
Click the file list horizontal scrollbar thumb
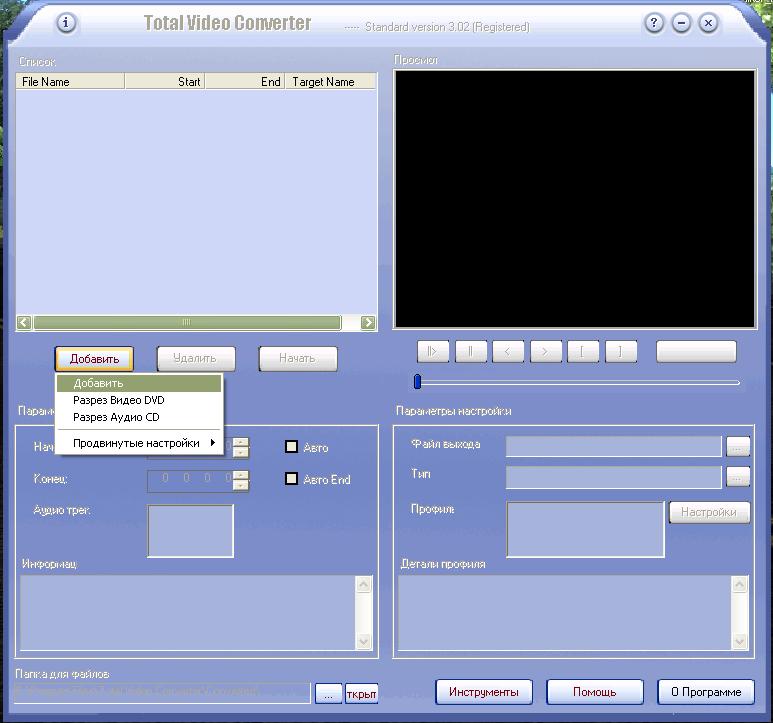187,322
